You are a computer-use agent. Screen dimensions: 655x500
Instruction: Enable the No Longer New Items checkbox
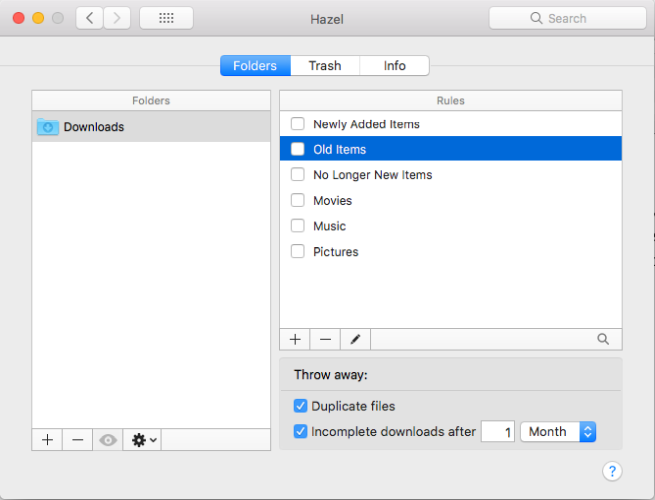(297, 174)
